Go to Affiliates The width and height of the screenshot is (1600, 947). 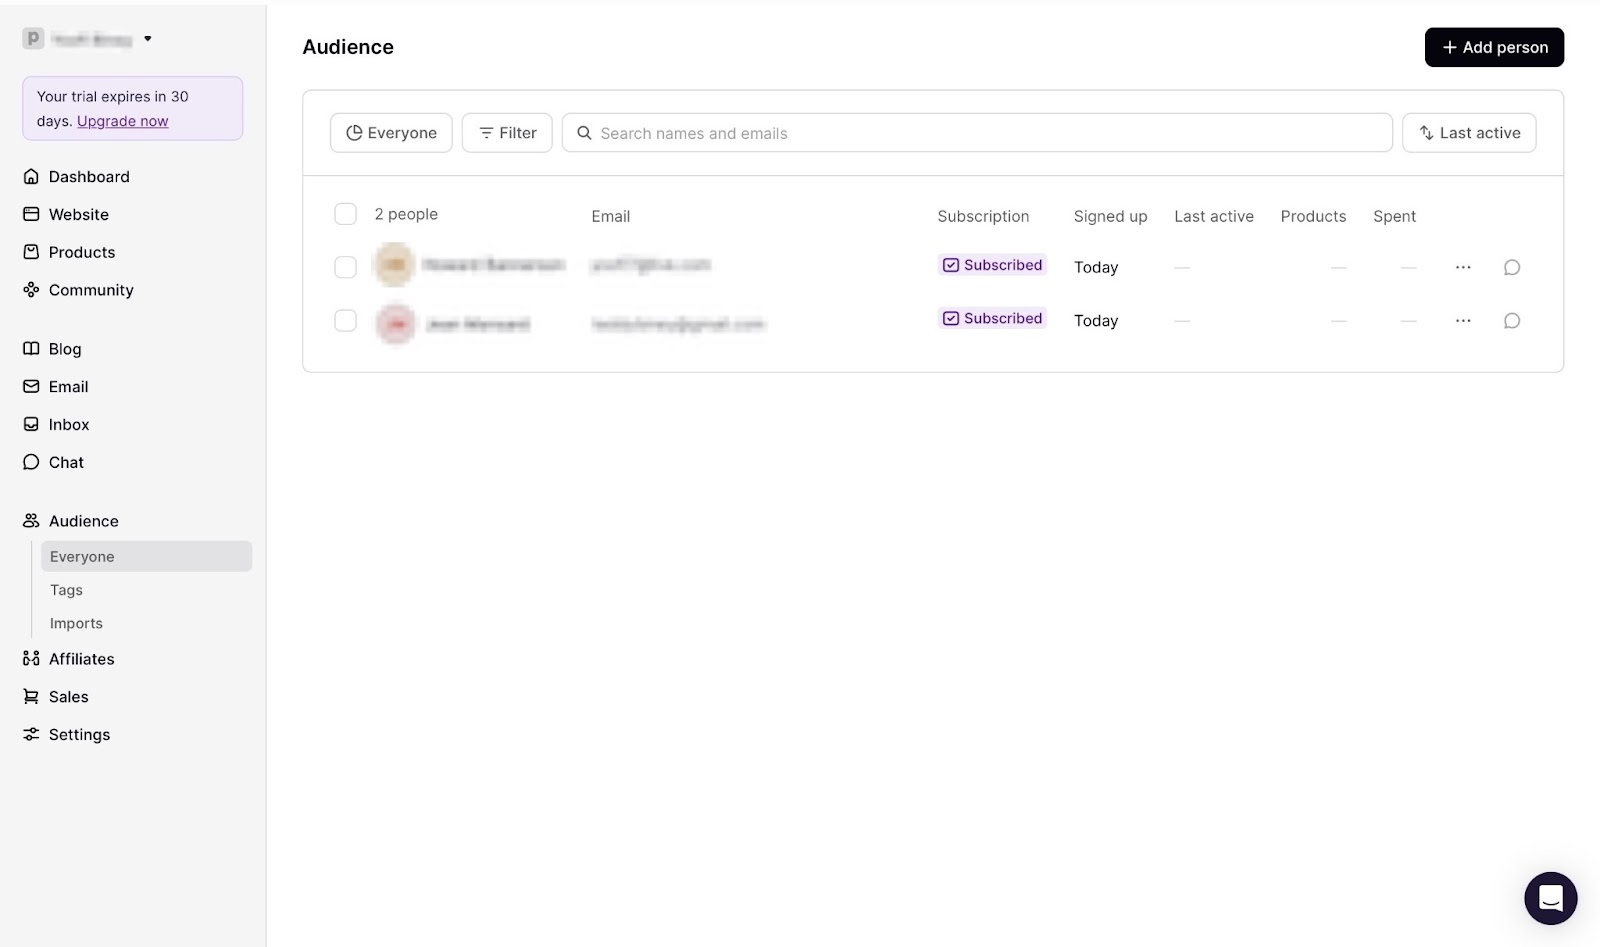pos(69,659)
